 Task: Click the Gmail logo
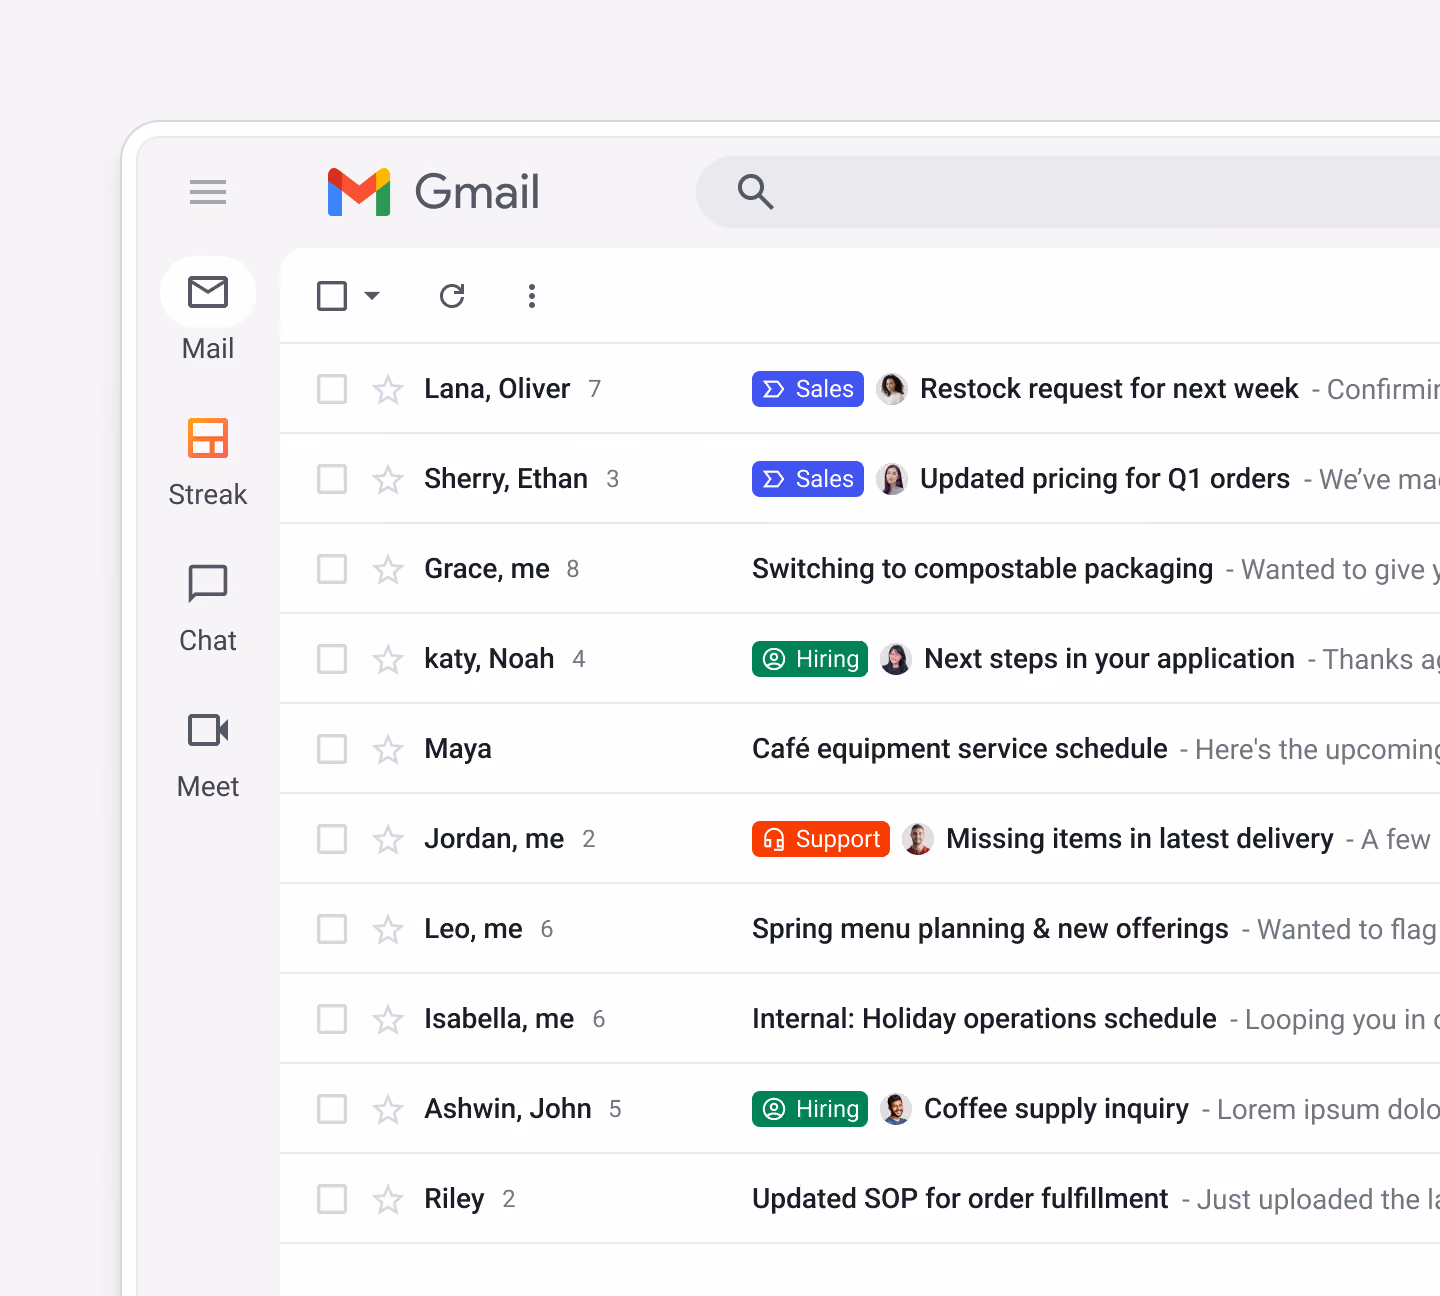click(433, 192)
